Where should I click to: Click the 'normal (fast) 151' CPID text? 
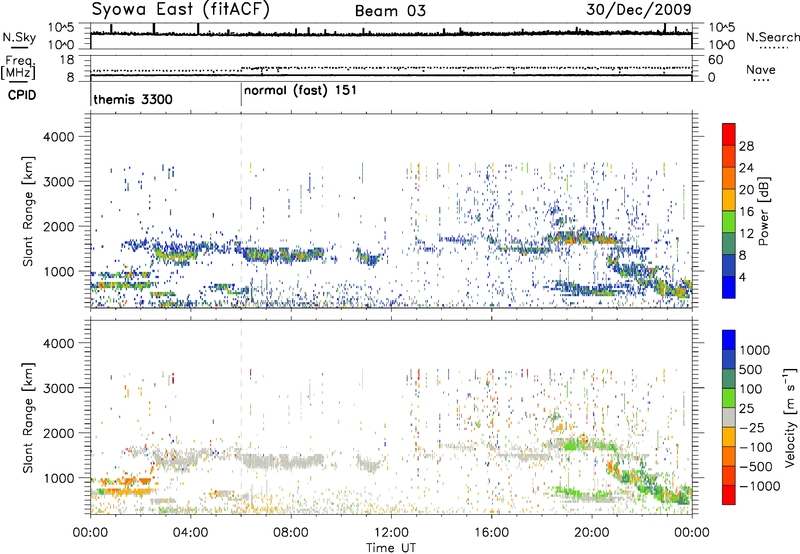300,91
